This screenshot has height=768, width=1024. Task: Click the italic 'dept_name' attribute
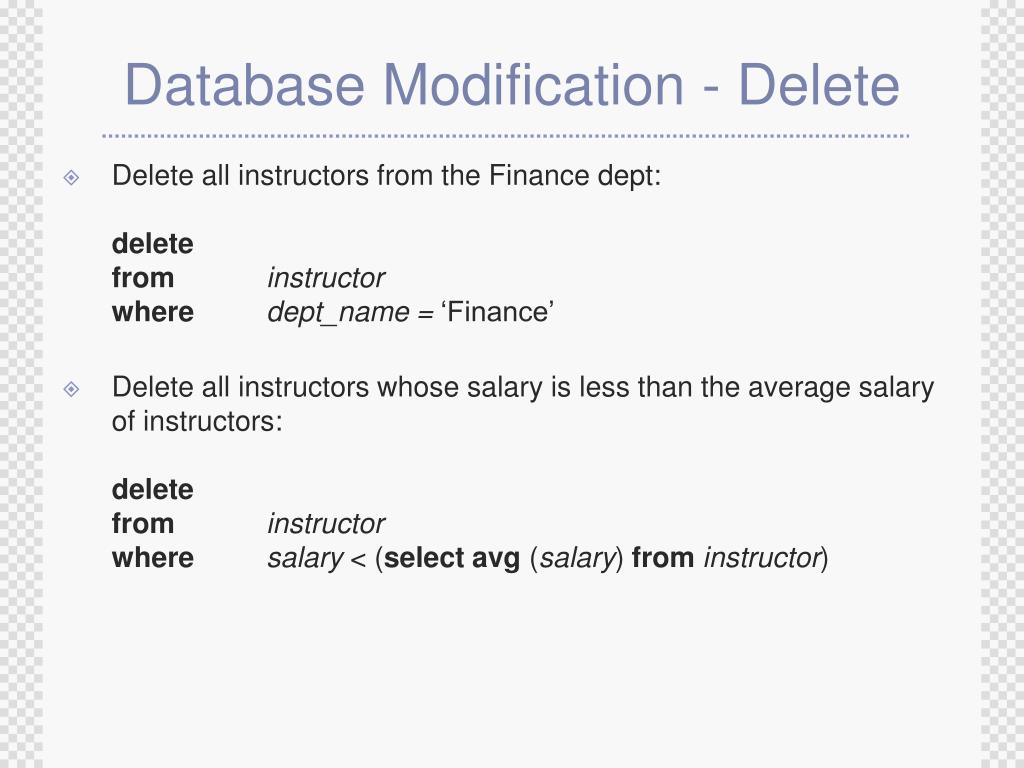(338, 313)
